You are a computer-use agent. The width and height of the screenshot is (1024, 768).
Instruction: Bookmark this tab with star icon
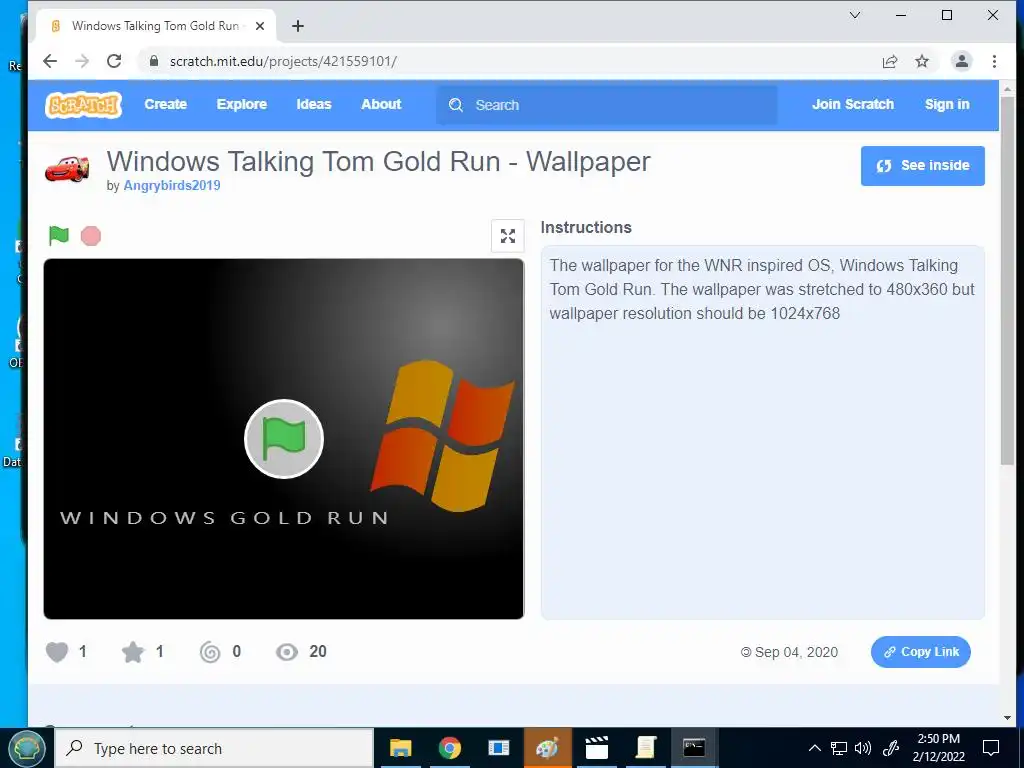pyautogui.click(x=921, y=61)
